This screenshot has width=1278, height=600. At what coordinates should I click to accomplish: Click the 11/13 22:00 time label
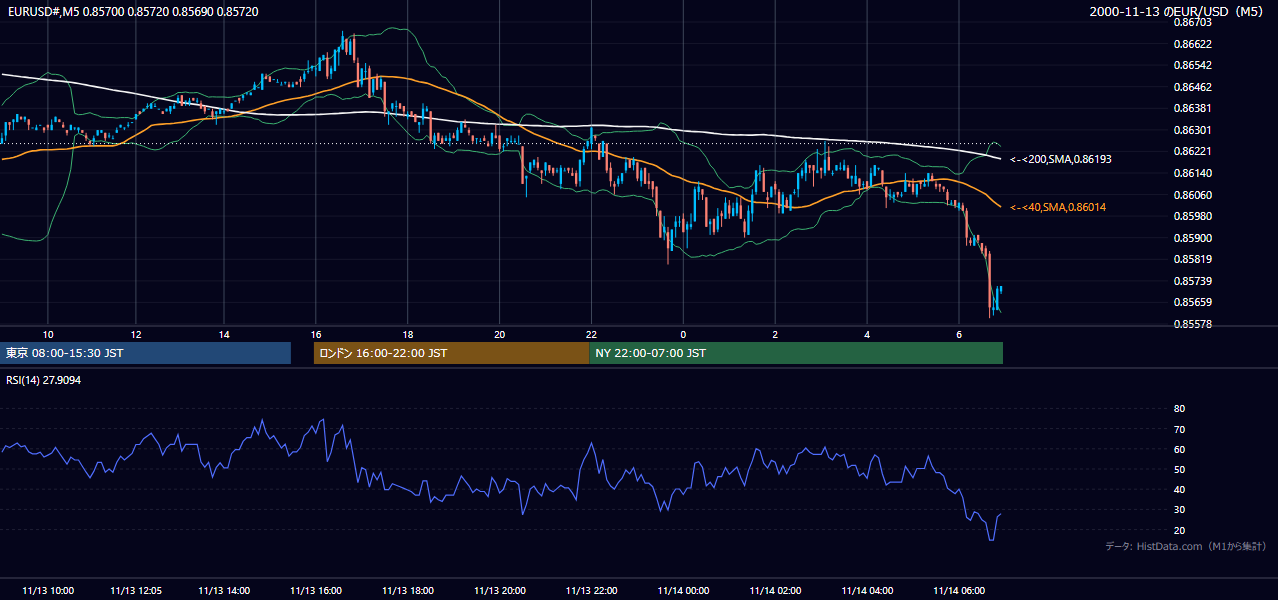(592, 590)
